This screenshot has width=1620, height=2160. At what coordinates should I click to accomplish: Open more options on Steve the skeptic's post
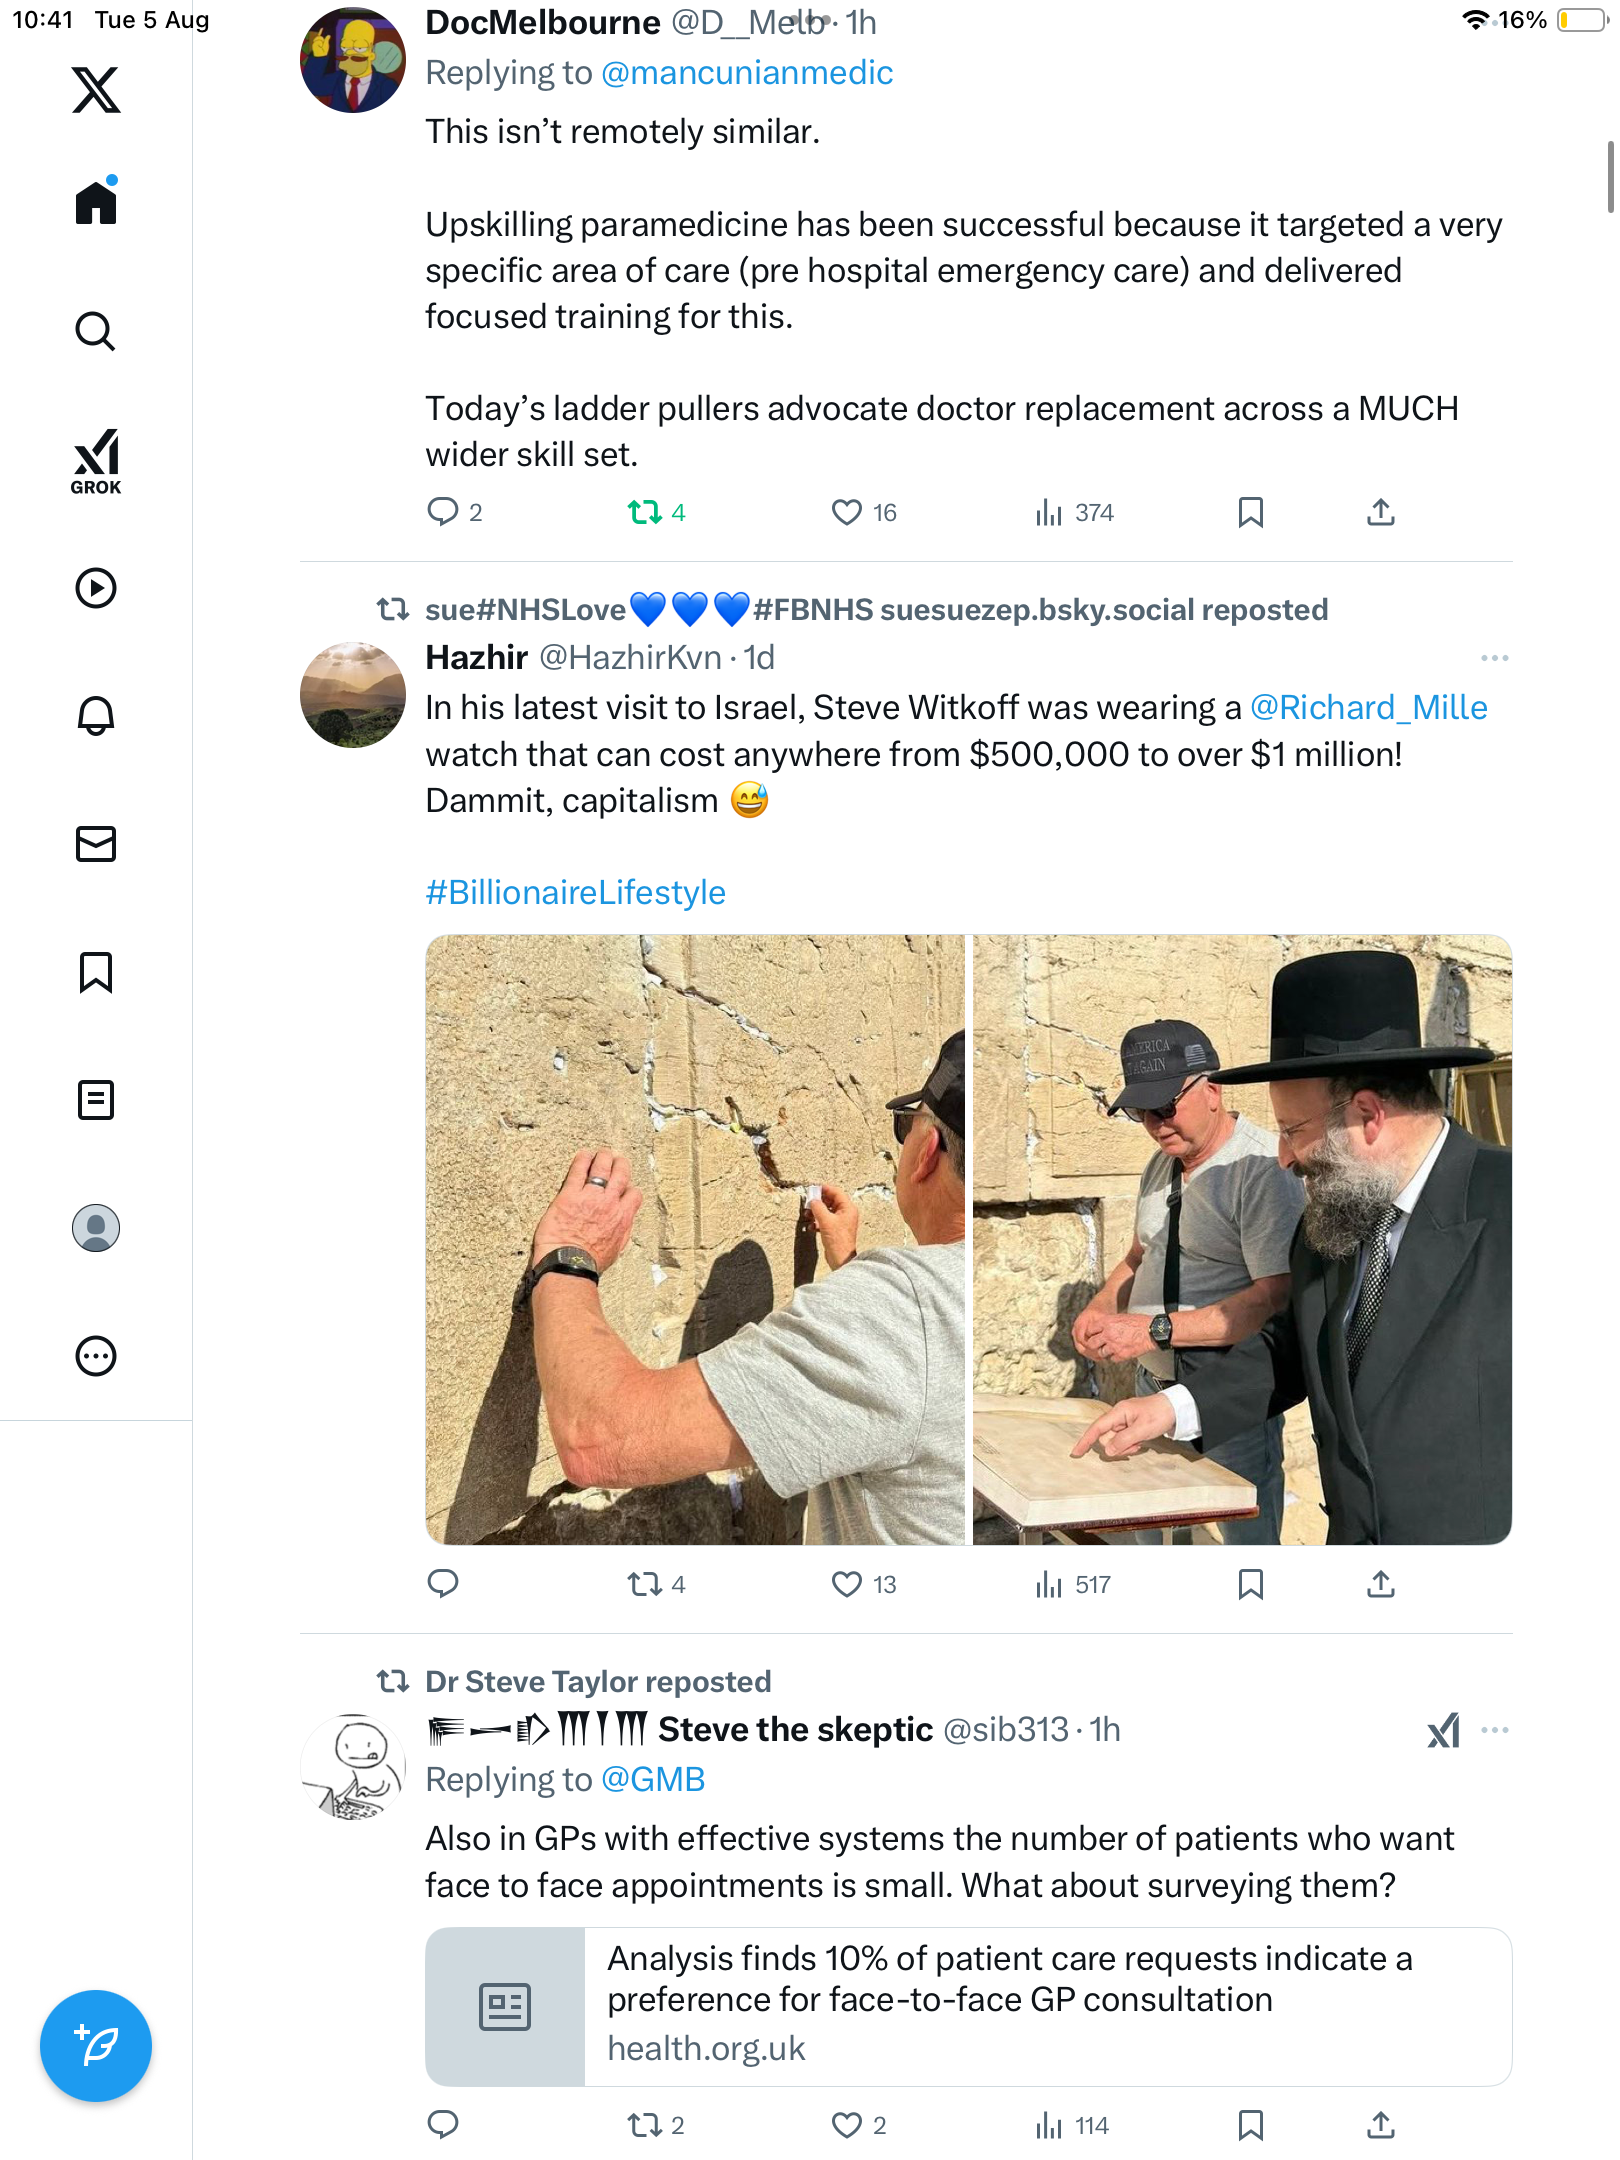tap(1494, 1730)
